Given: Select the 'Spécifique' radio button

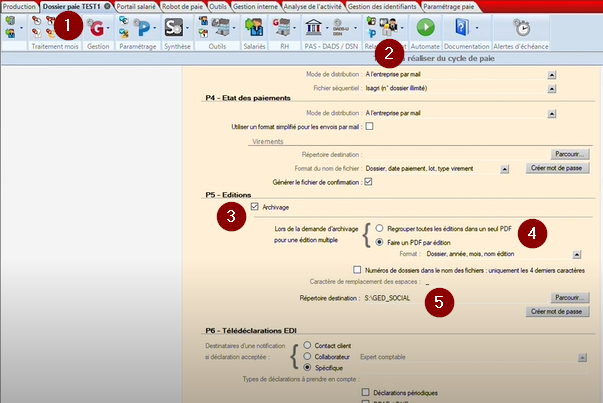Looking at the screenshot, I should 307,367.
